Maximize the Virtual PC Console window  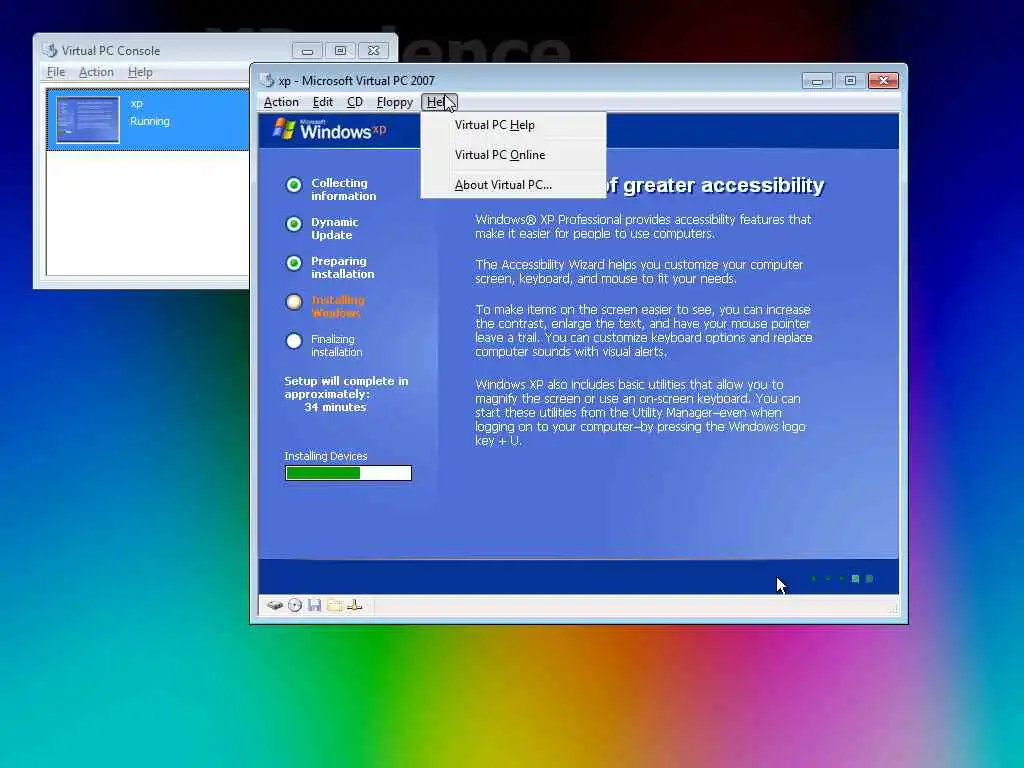click(x=340, y=50)
